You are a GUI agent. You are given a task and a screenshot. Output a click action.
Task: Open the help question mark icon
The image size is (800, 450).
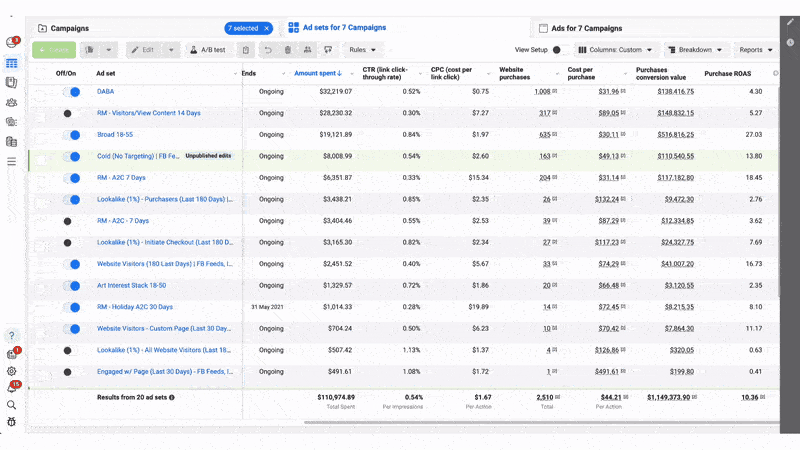12,336
